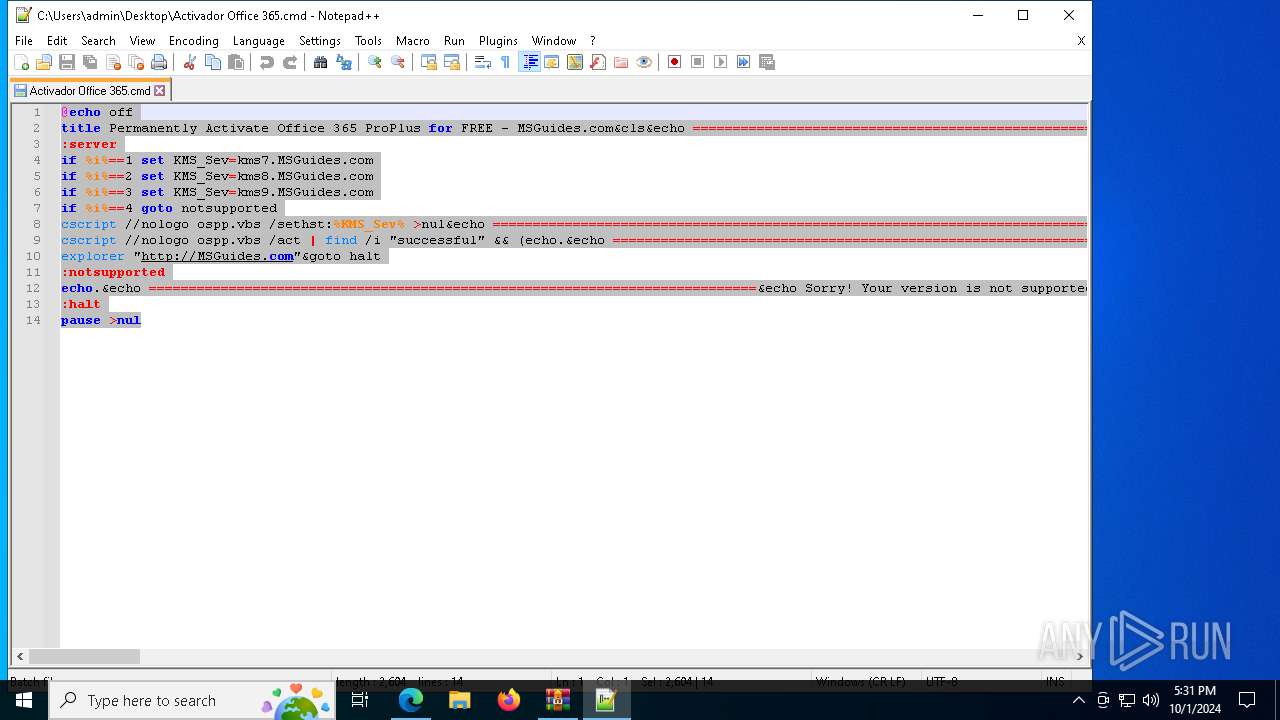Toggle Show All Characters pilcrow icon
1280x720 pixels.
[505, 62]
